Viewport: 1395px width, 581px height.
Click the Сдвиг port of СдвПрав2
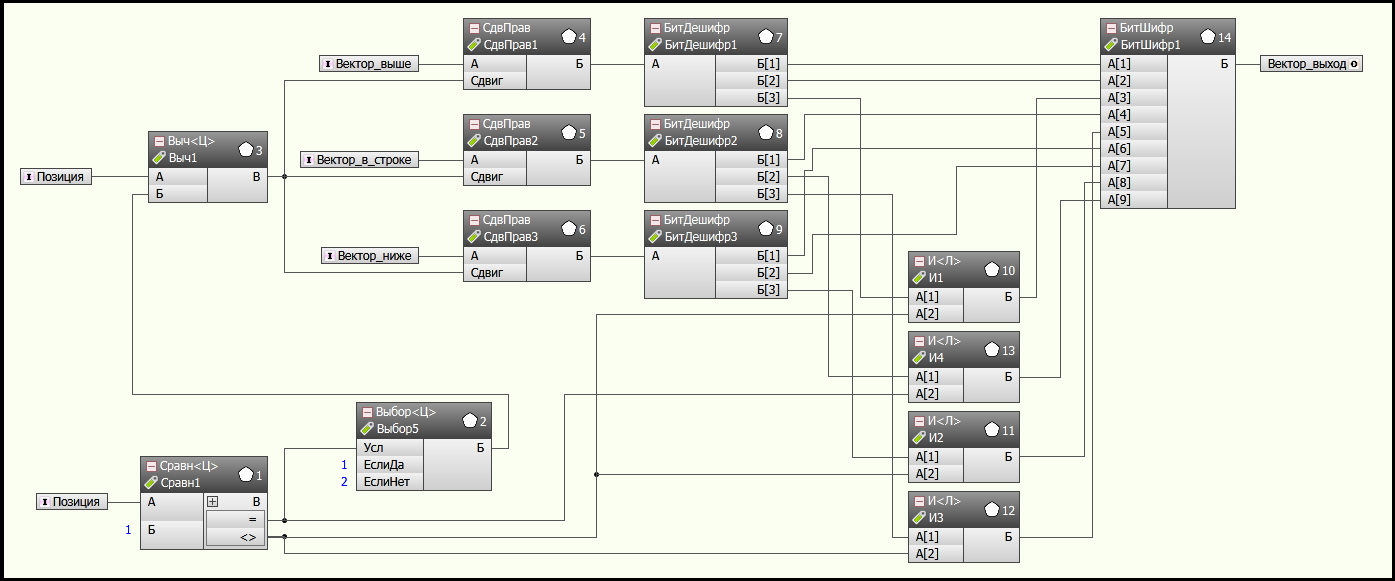point(495,177)
